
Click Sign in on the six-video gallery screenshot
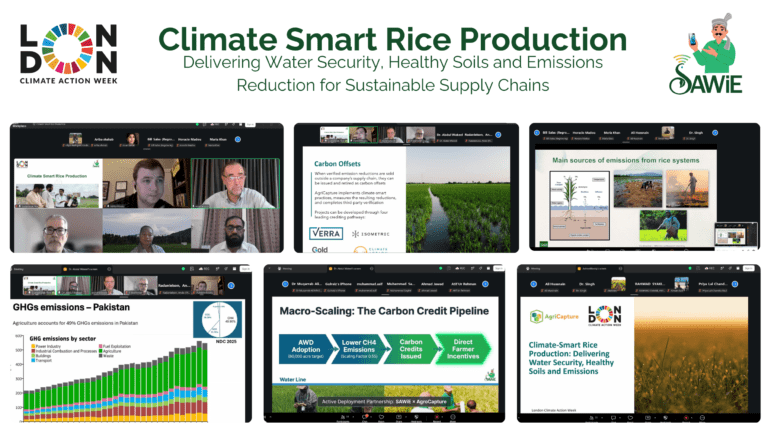coord(250,125)
